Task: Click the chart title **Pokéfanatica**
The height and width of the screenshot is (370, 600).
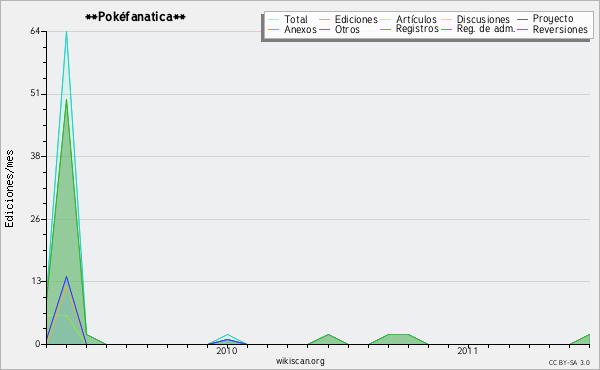Action: click(x=135, y=17)
